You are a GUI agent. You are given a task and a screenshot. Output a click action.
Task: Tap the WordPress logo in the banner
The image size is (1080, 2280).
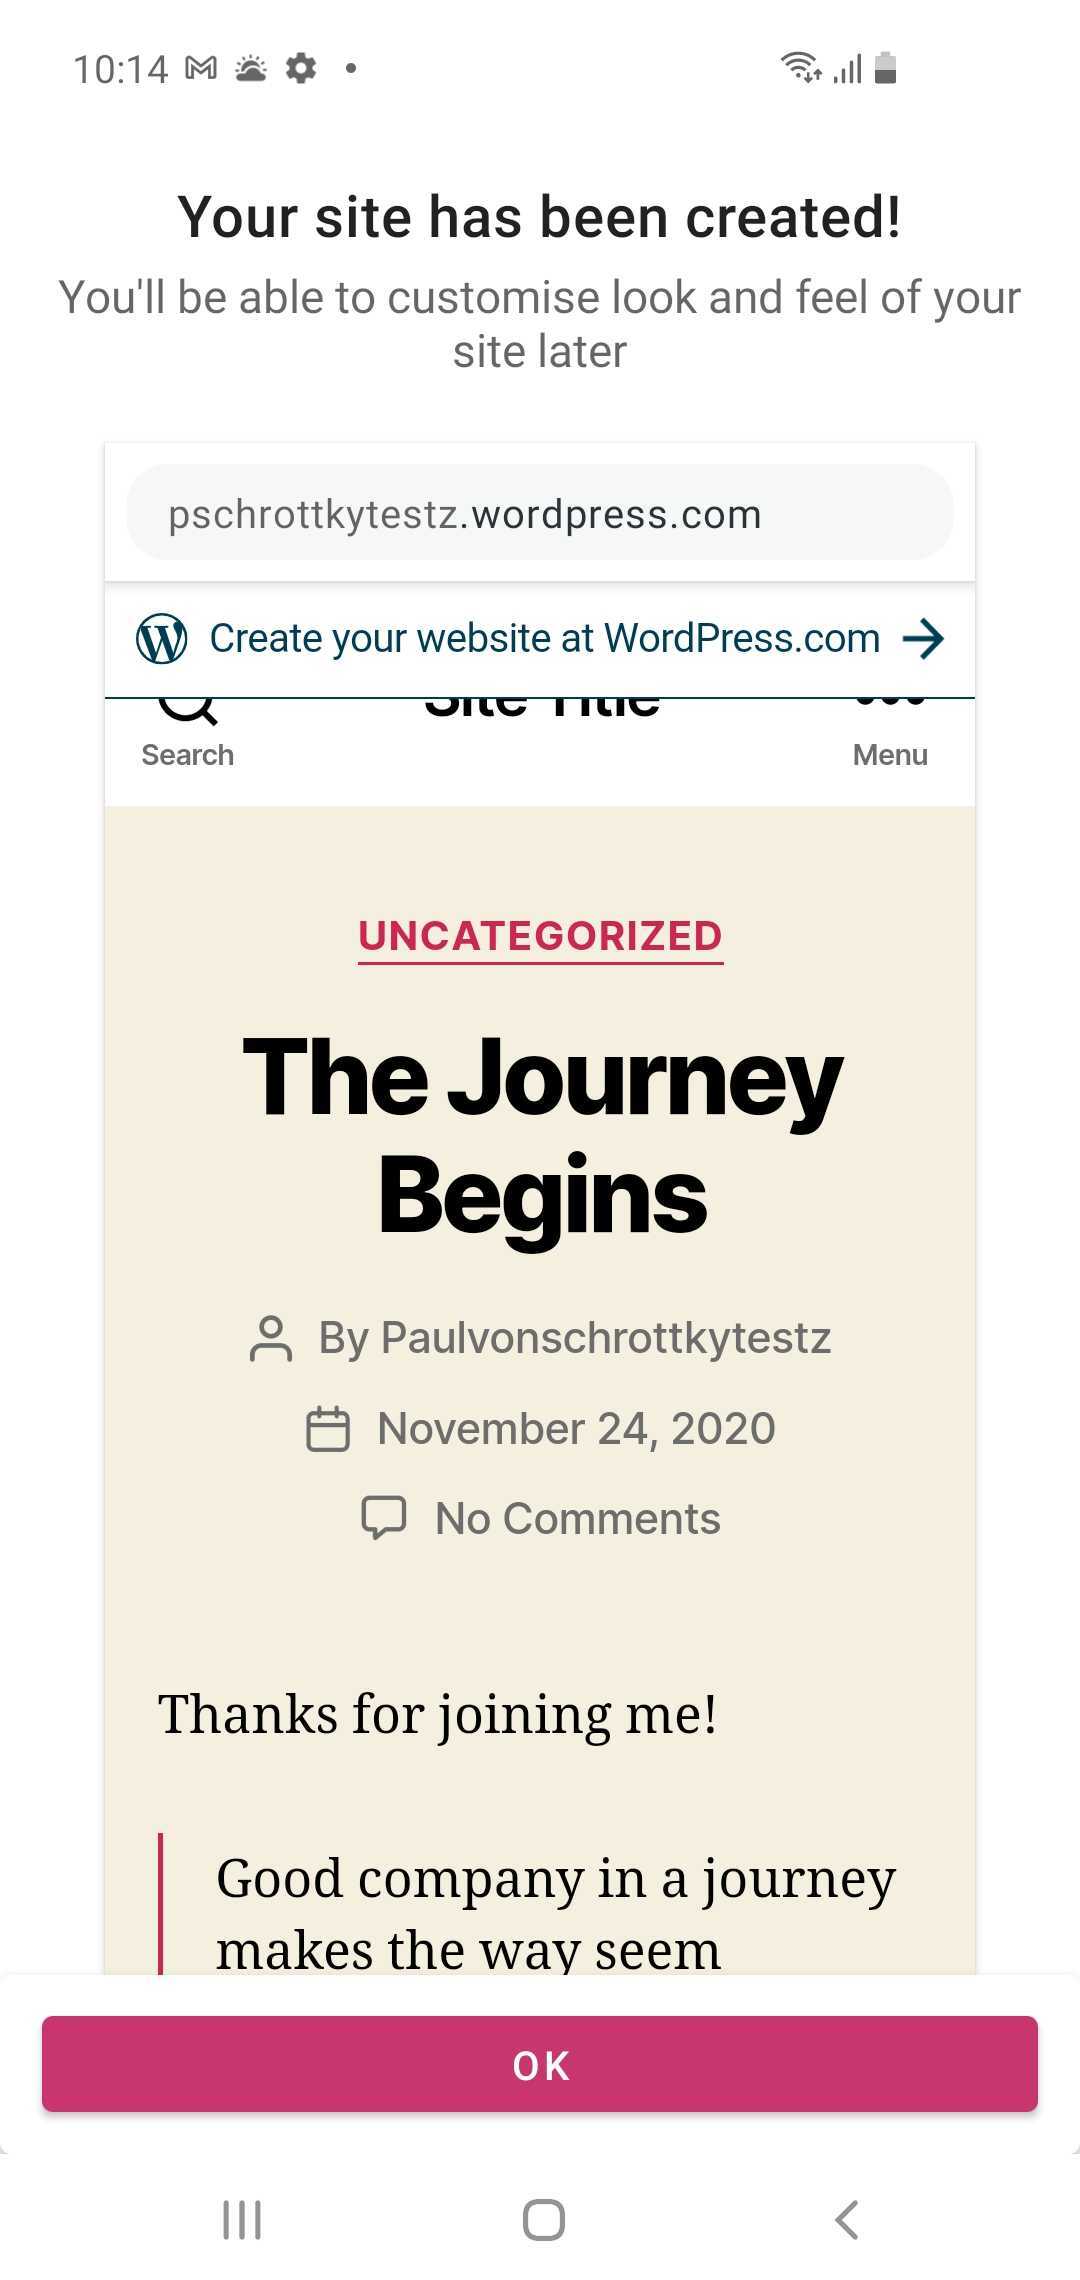pyautogui.click(x=163, y=638)
